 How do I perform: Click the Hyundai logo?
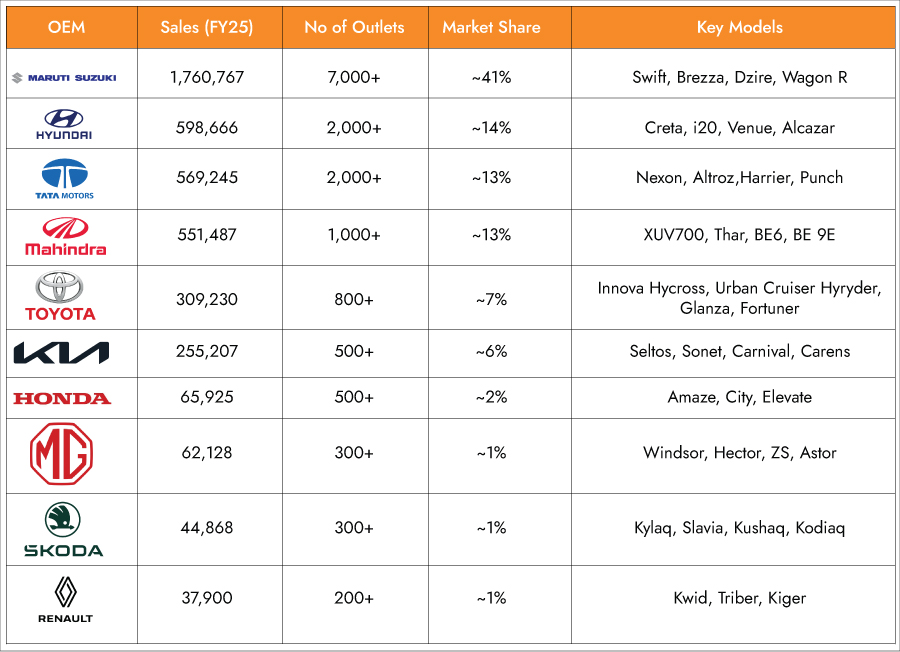click(63, 124)
